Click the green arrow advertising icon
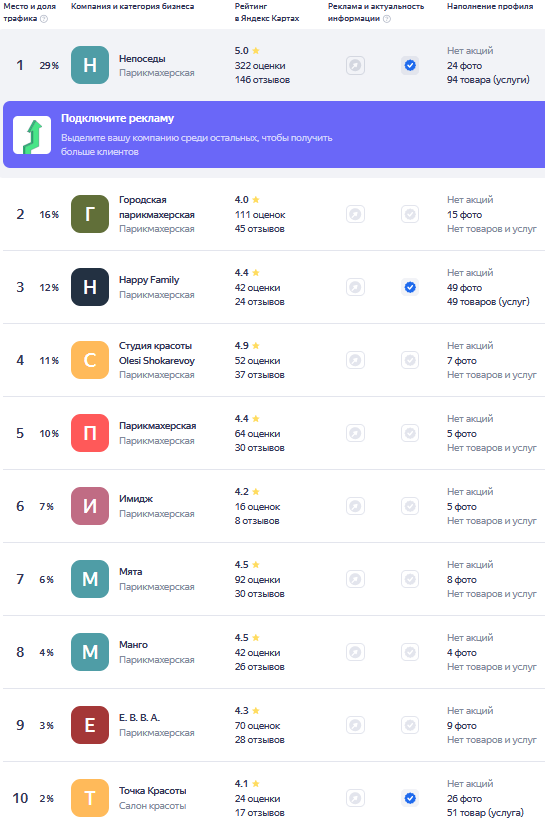Screen dimensions: 545x825 coord(32,135)
